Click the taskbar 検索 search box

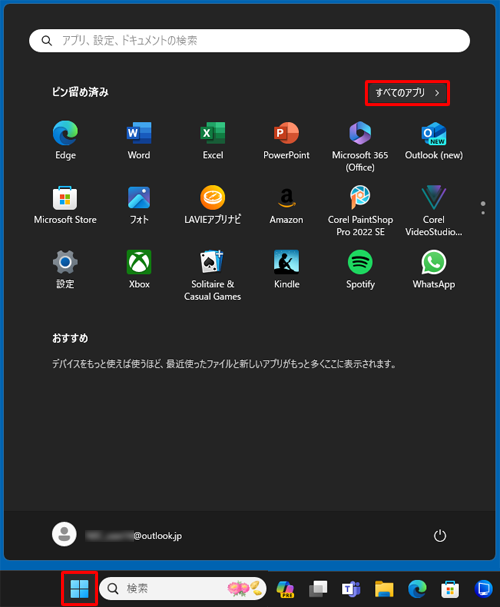pos(183,588)
